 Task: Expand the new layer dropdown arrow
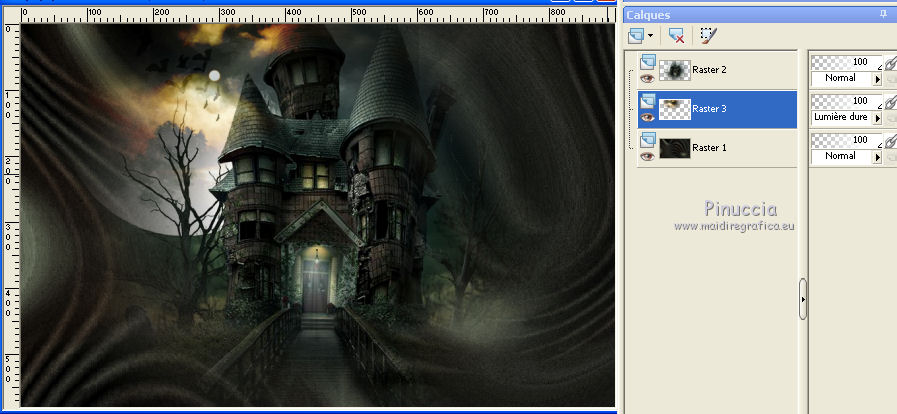pos(650,37)
